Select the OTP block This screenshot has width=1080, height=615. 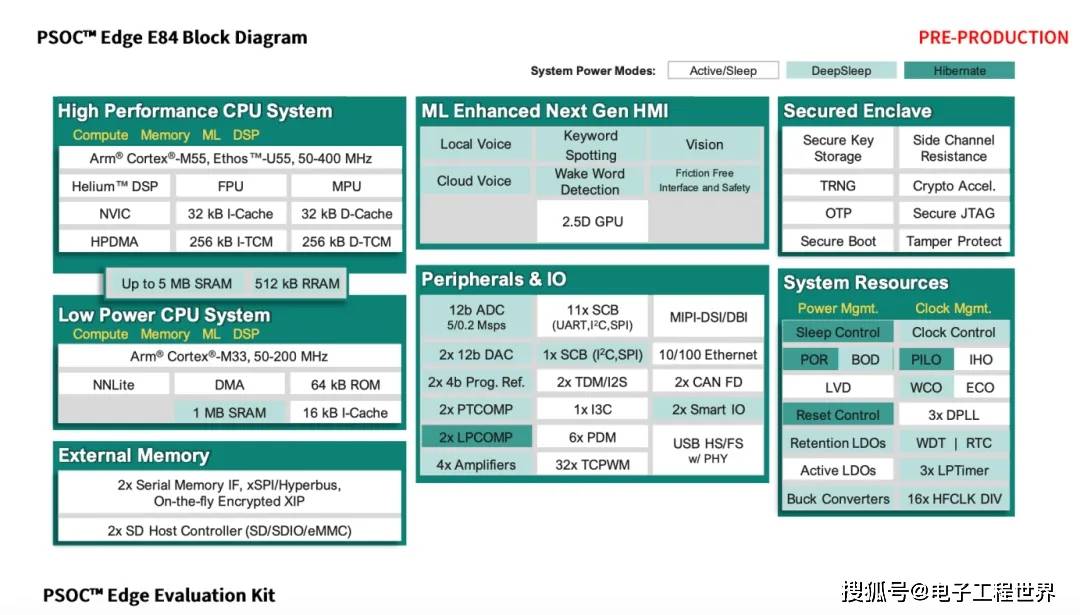coord(838,213)
